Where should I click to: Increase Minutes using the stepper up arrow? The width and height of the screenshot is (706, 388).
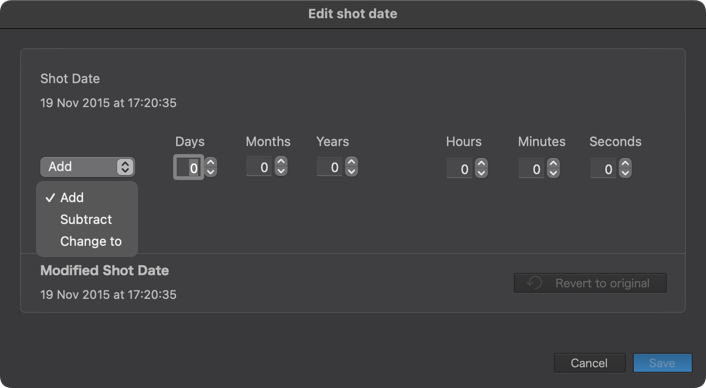point(553,163)
